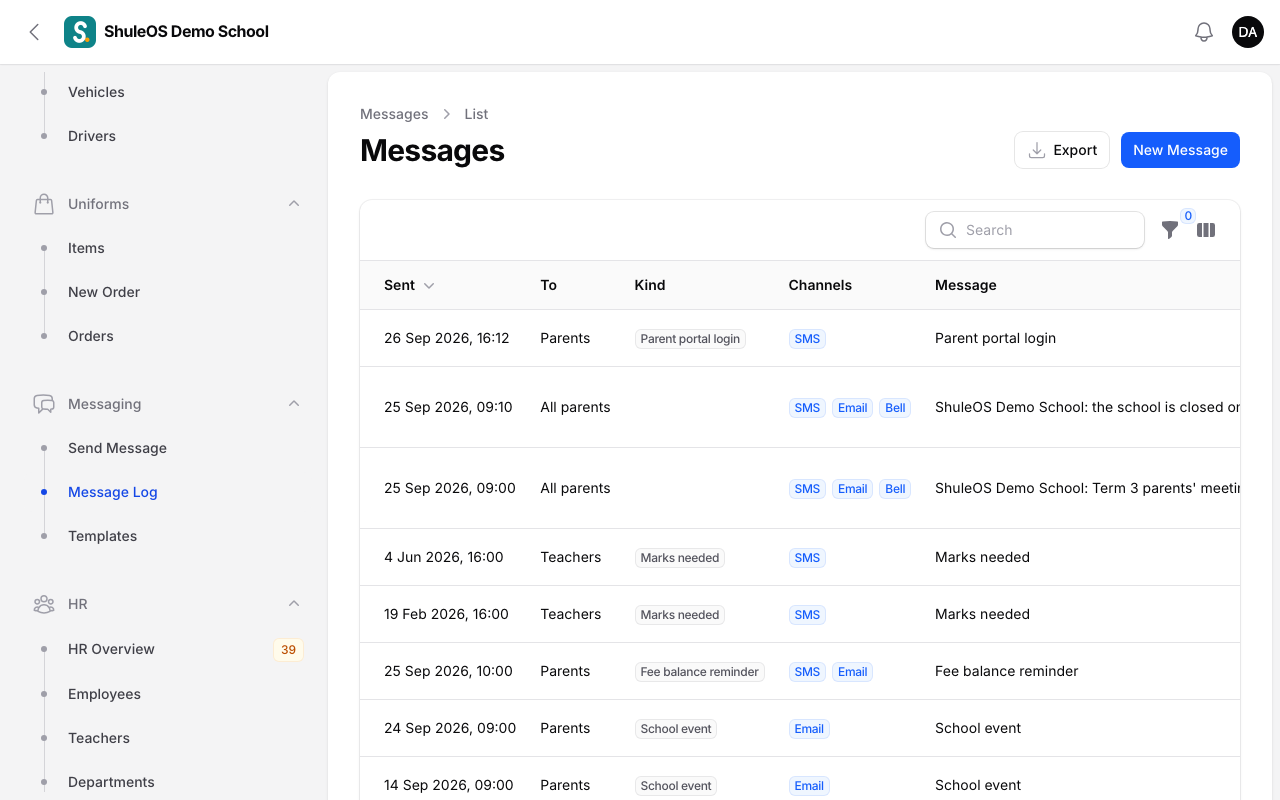This screenshot has height=800, width=1280.
Task: Open Drivers in the sidebar
Action: (92, 136)
